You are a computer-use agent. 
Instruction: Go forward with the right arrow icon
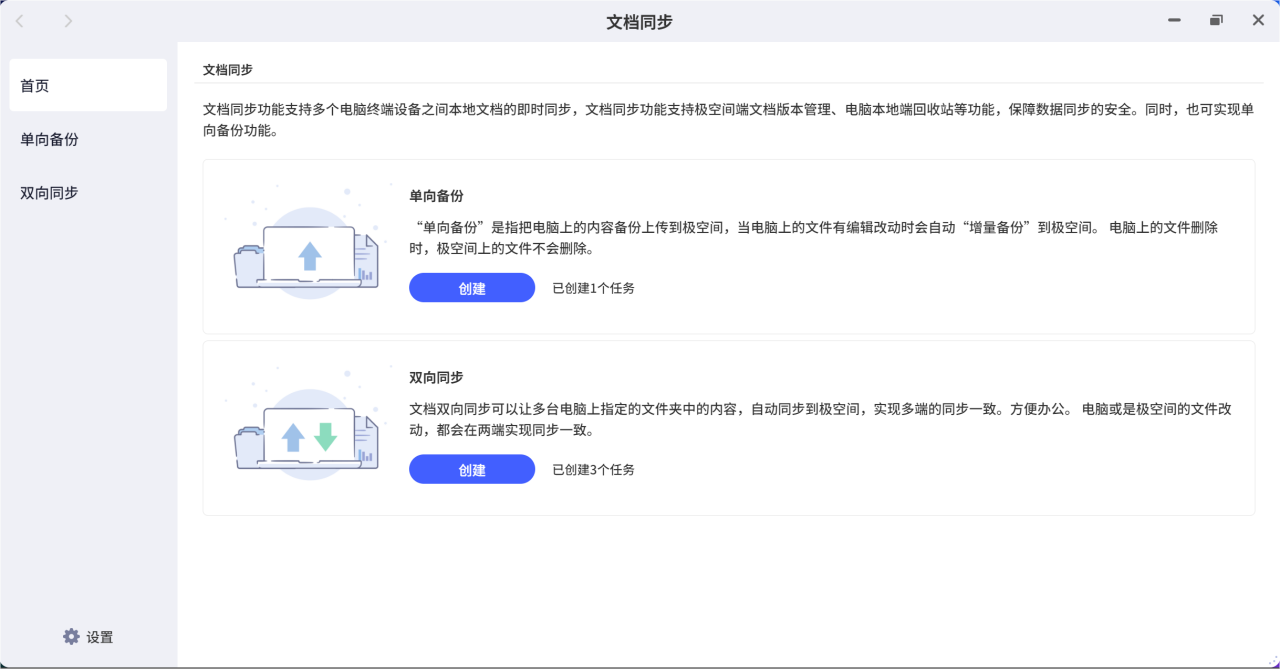68,21
